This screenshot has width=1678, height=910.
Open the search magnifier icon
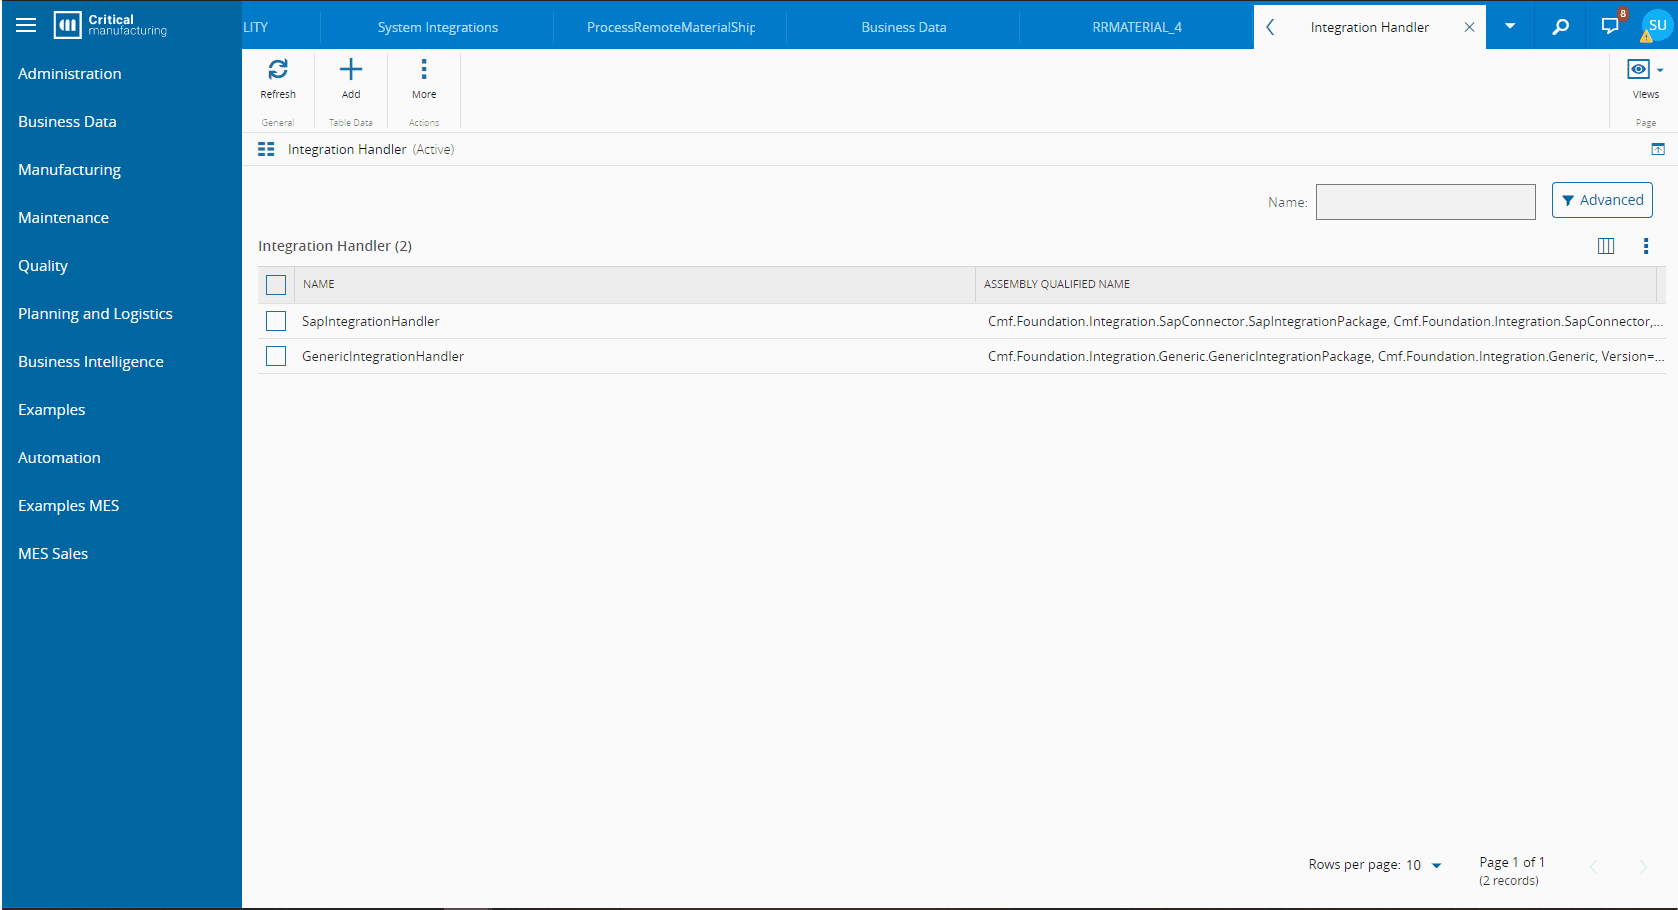point(1560,27)
